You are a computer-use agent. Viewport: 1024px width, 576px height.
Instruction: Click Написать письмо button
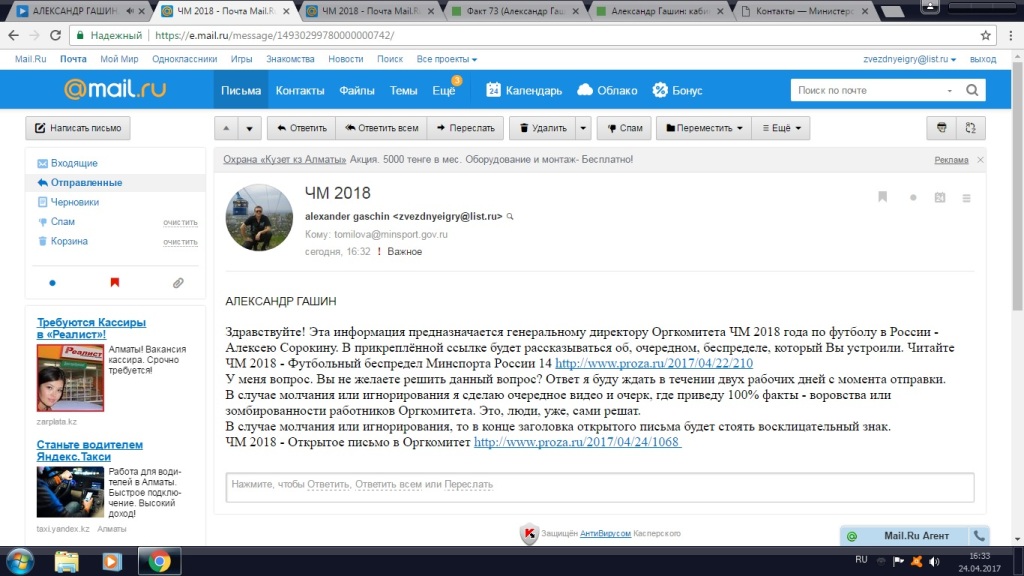click(78, 128)
